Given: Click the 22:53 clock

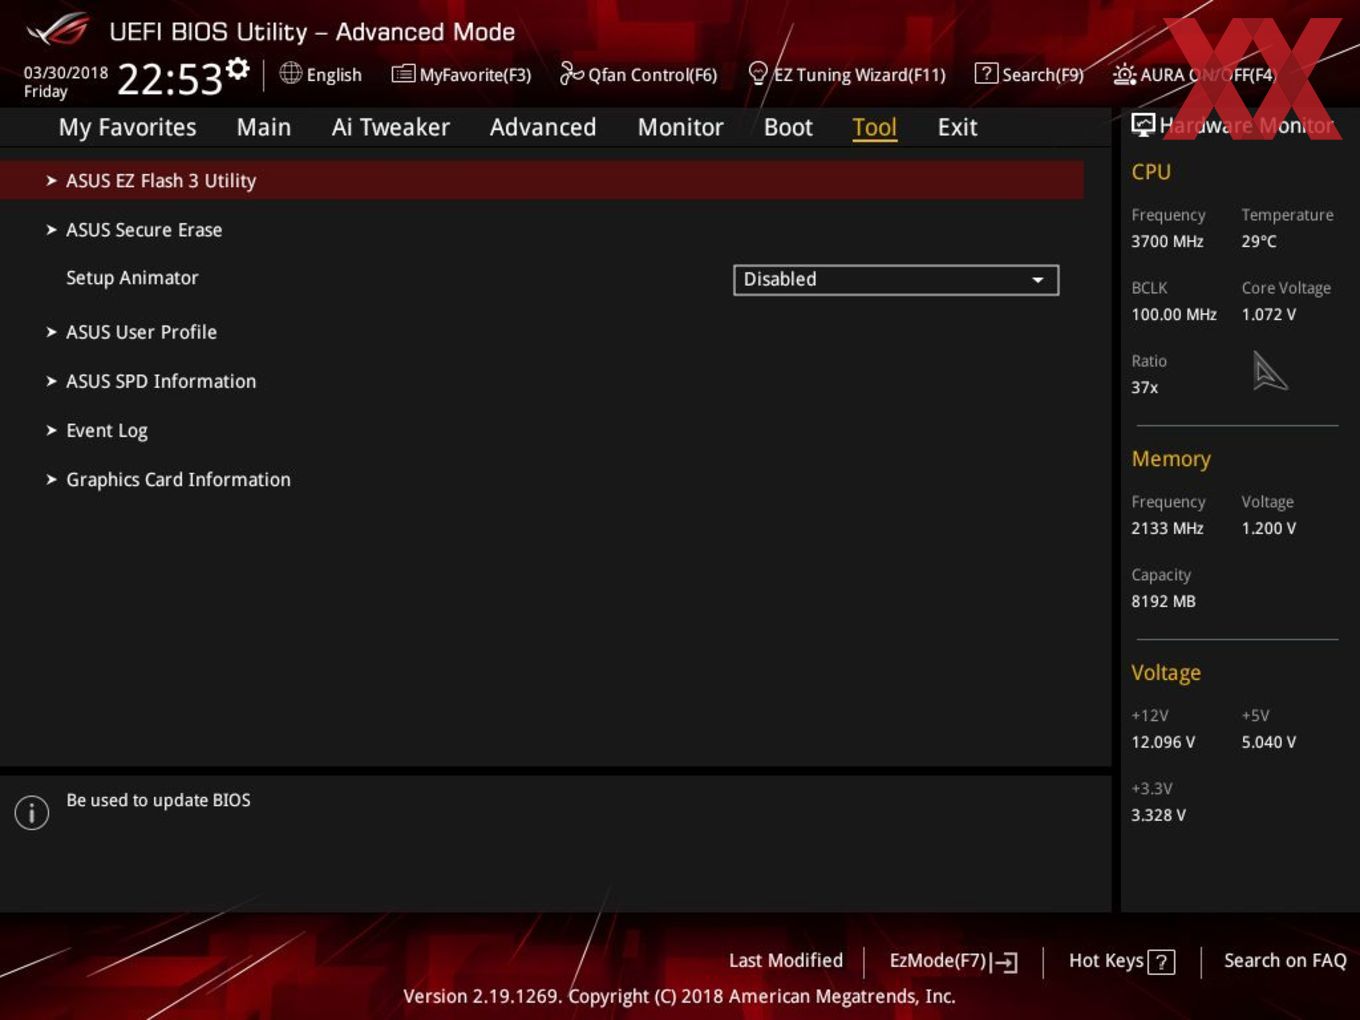Looking at the screenshot, I should (x=169, y=79).
